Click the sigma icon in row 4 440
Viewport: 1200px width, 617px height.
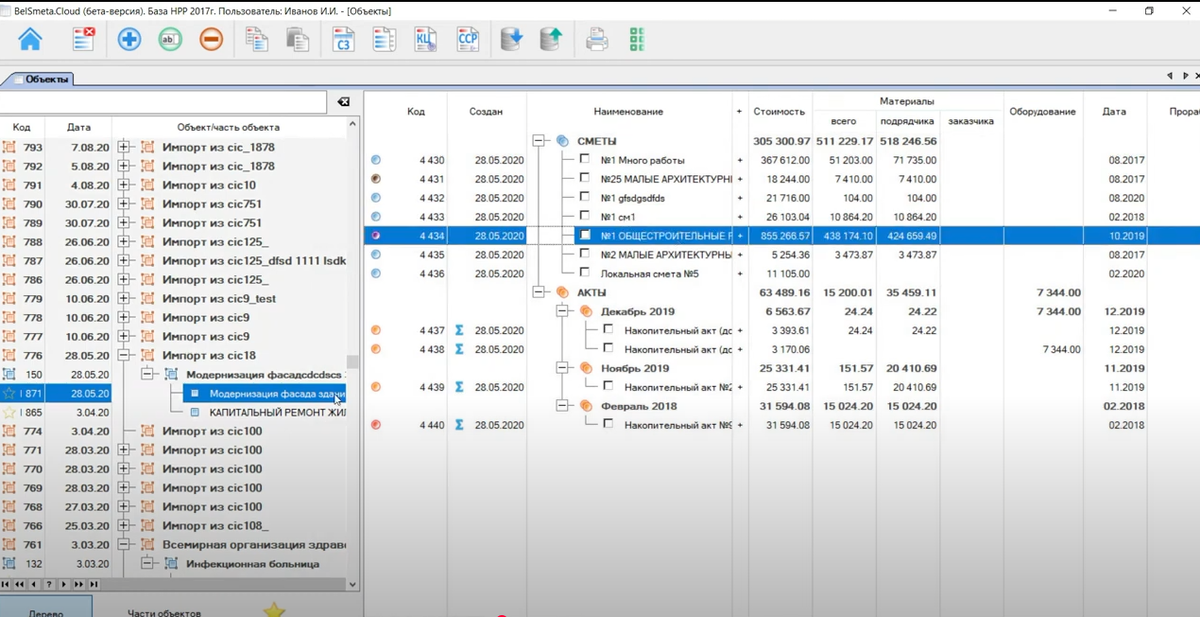[x=460, y=425]
